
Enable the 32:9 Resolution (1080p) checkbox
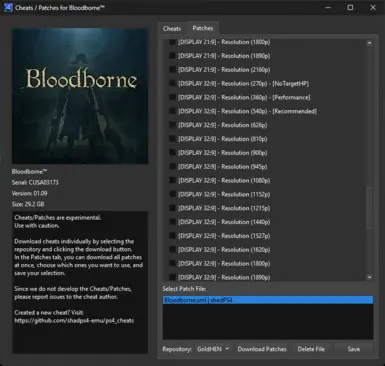click(x=172, y=180)
